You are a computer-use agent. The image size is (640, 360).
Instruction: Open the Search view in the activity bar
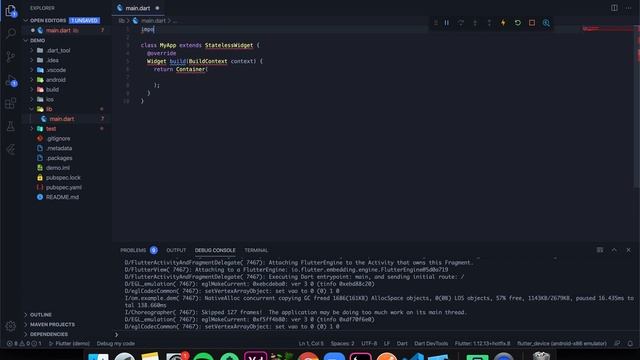point(11,33)
